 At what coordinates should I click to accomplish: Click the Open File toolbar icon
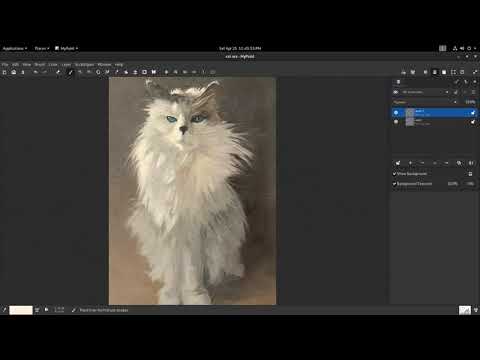14,72
